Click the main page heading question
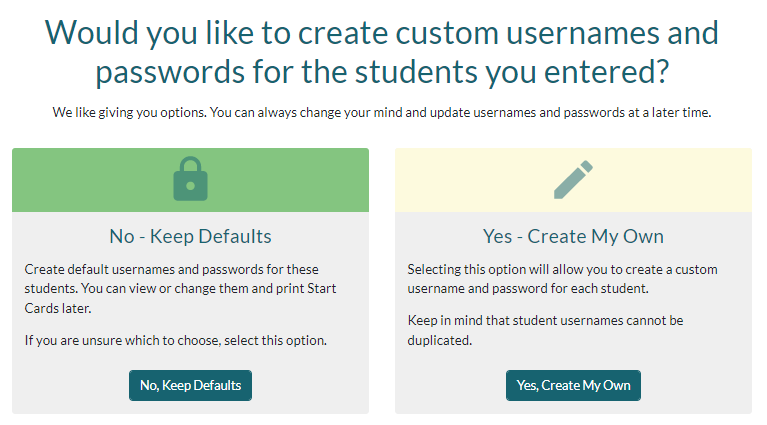 (382, 52)
